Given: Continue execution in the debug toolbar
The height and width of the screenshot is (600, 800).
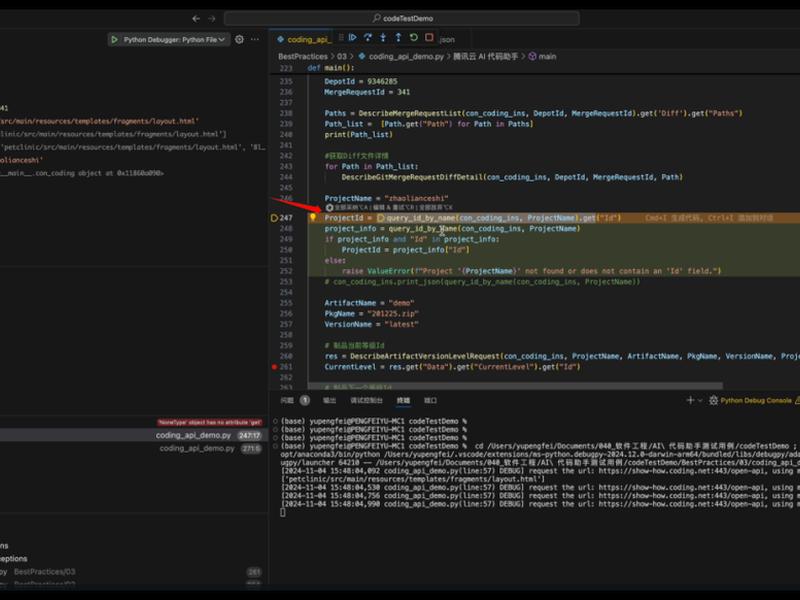Looking at the screenshot, I should (353, 38).
